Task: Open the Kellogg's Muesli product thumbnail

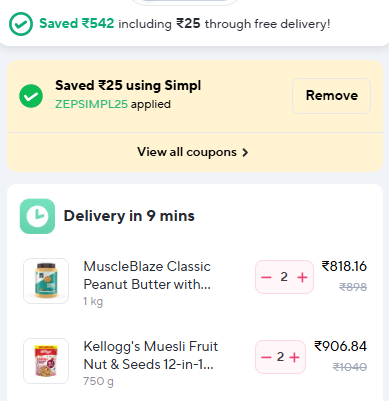Action: (46, 361)
